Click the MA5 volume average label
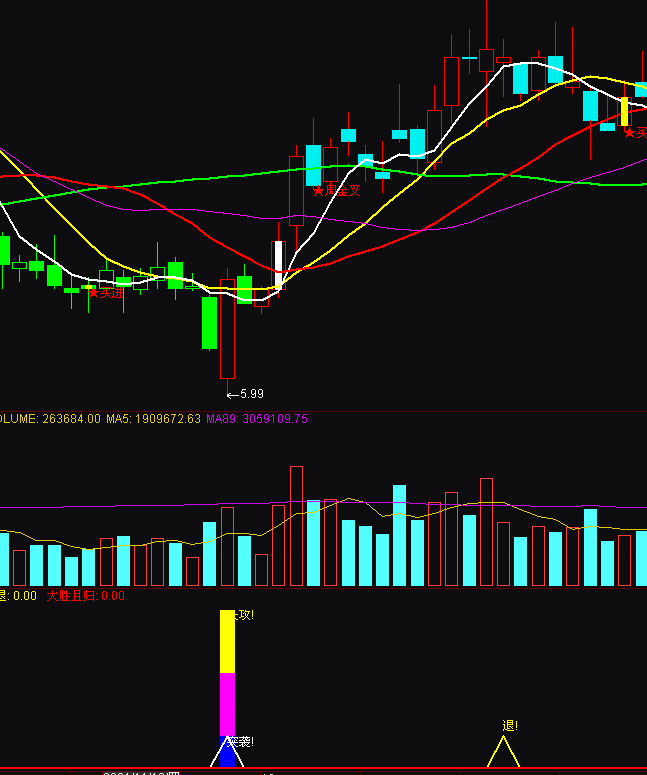 click(x=153, y=419)
